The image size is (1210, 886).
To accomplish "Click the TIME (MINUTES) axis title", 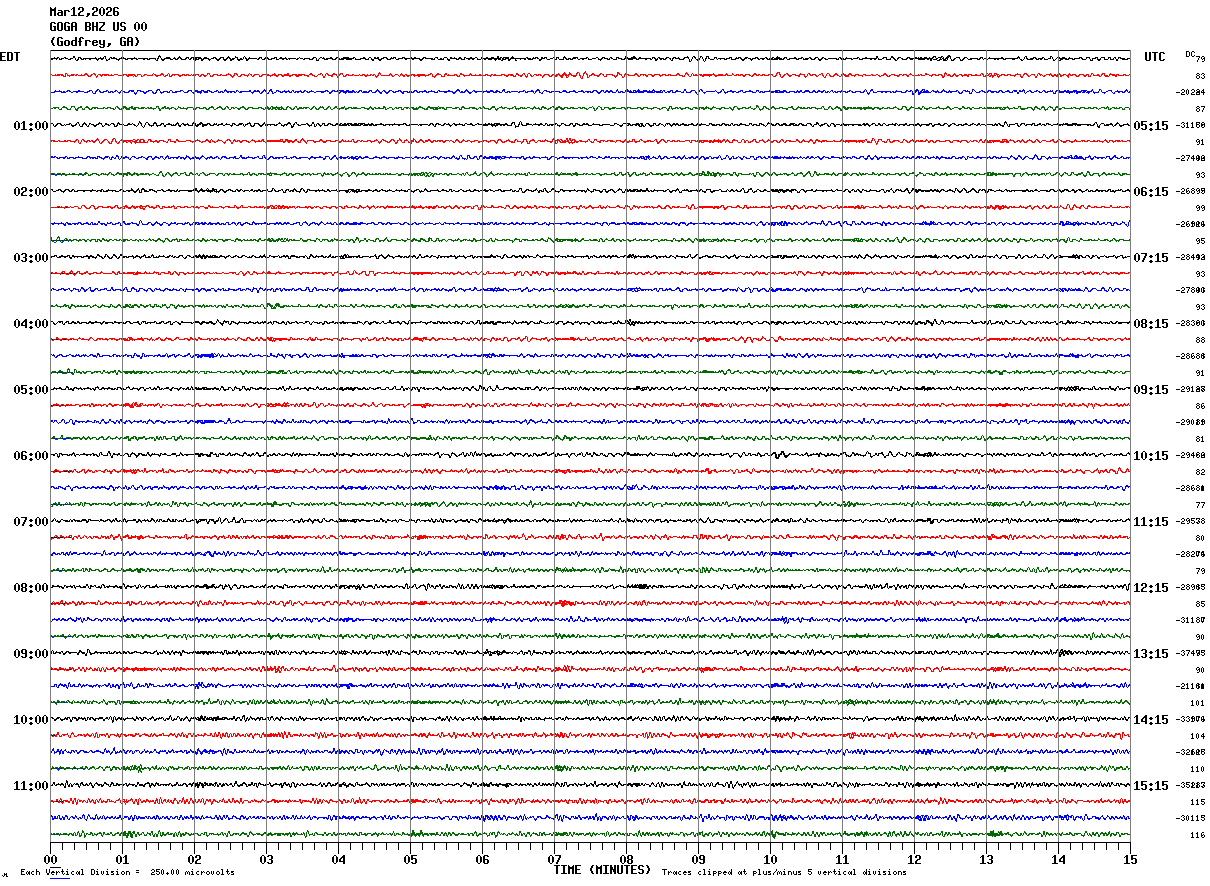I will 602,870.
